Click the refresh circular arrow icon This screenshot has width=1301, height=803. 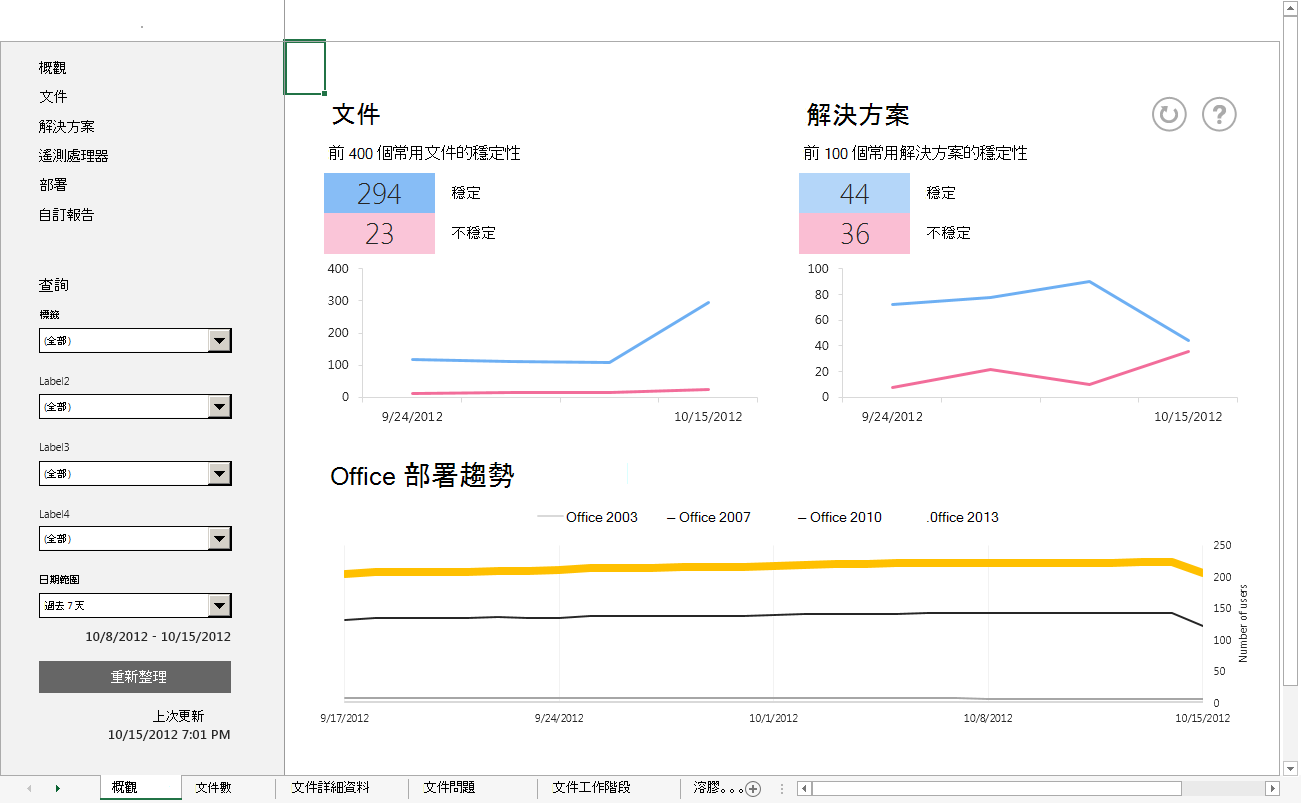point(1168,114)
